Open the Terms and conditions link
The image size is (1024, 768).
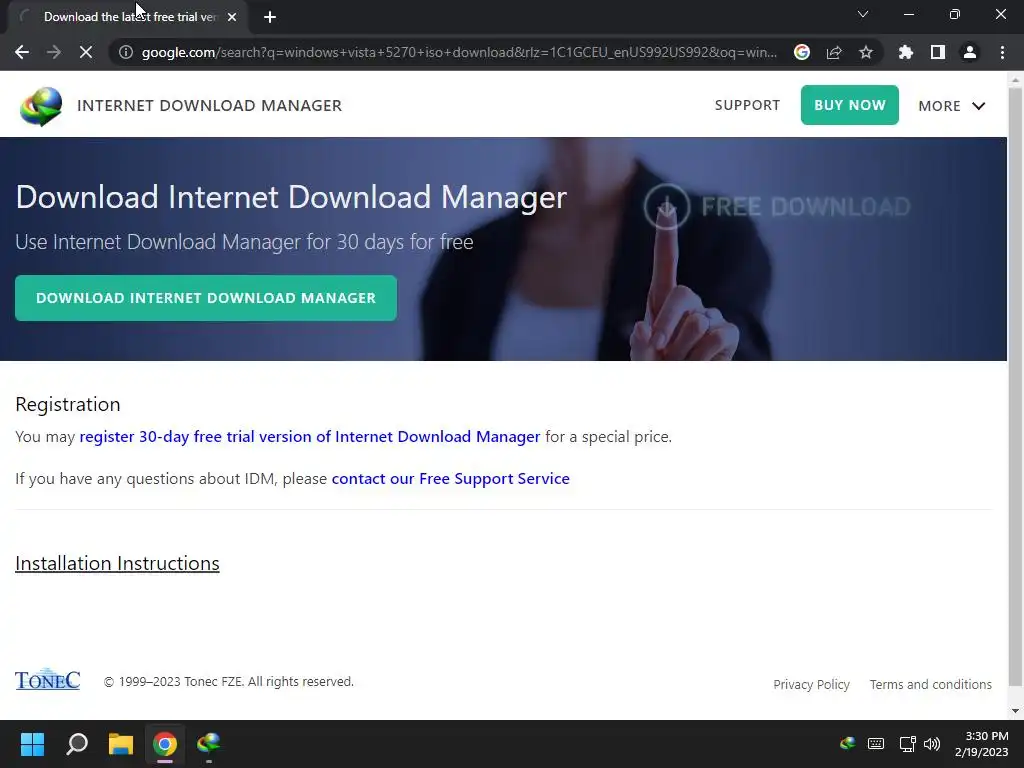click(931, 684)
